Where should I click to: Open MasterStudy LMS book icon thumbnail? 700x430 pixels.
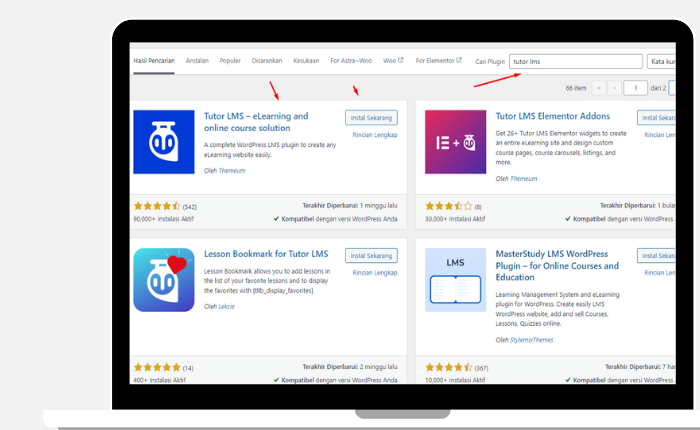click(x=455, y=280)
